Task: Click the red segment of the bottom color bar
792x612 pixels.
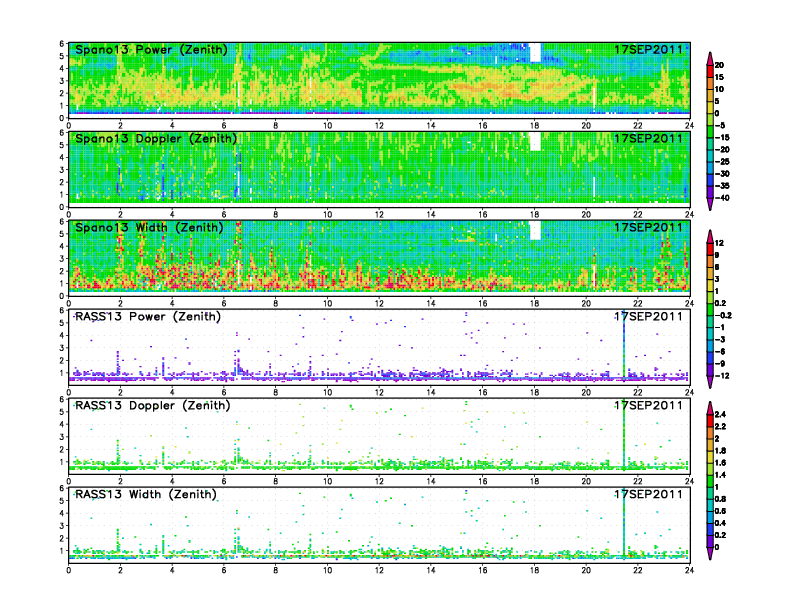Action: (710, 421)
